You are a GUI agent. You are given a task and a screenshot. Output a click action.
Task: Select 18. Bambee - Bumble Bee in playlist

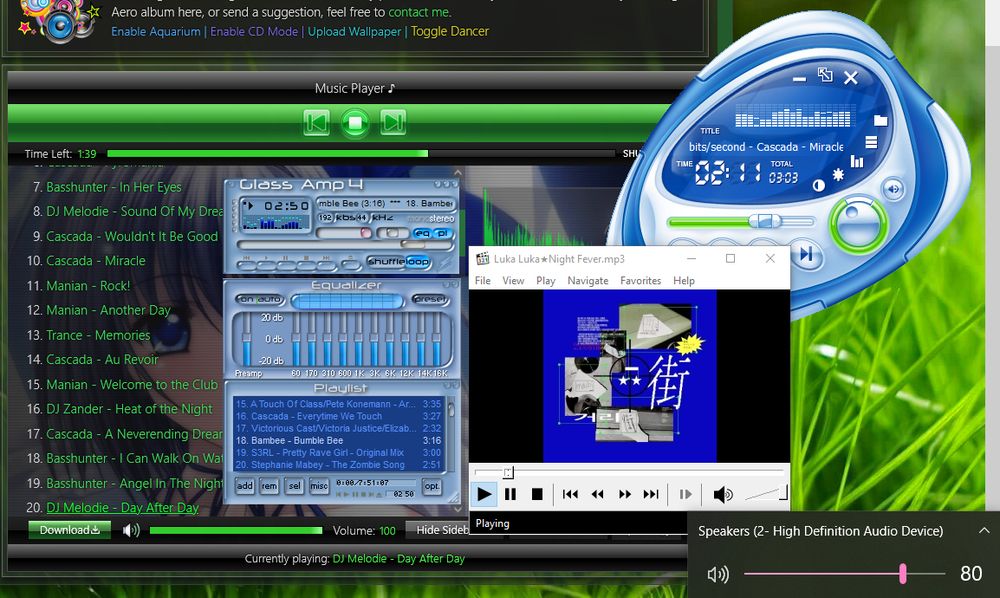[x=338, y=441]
